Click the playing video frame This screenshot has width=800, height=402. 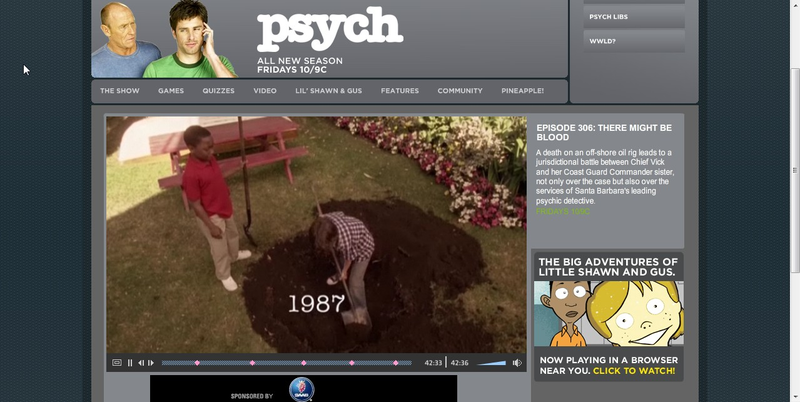(x=316, y=235)
